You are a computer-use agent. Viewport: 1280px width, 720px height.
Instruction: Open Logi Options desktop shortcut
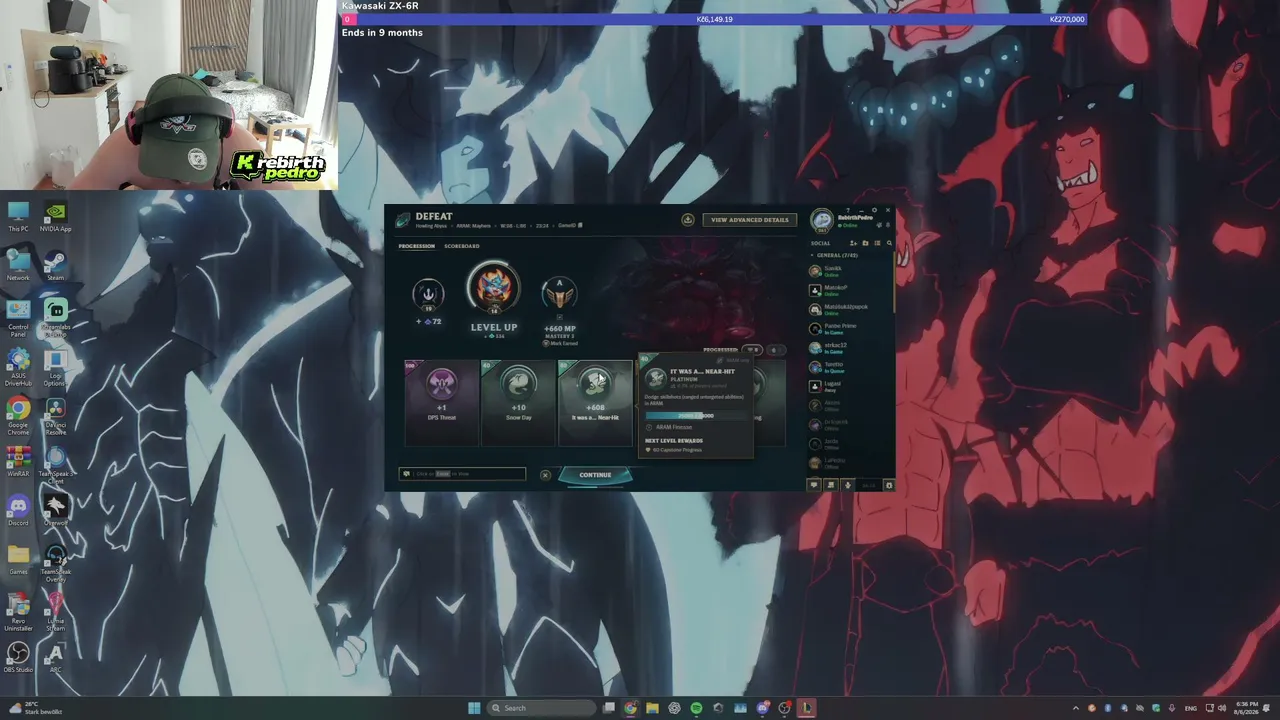click(x=55, y=367)
